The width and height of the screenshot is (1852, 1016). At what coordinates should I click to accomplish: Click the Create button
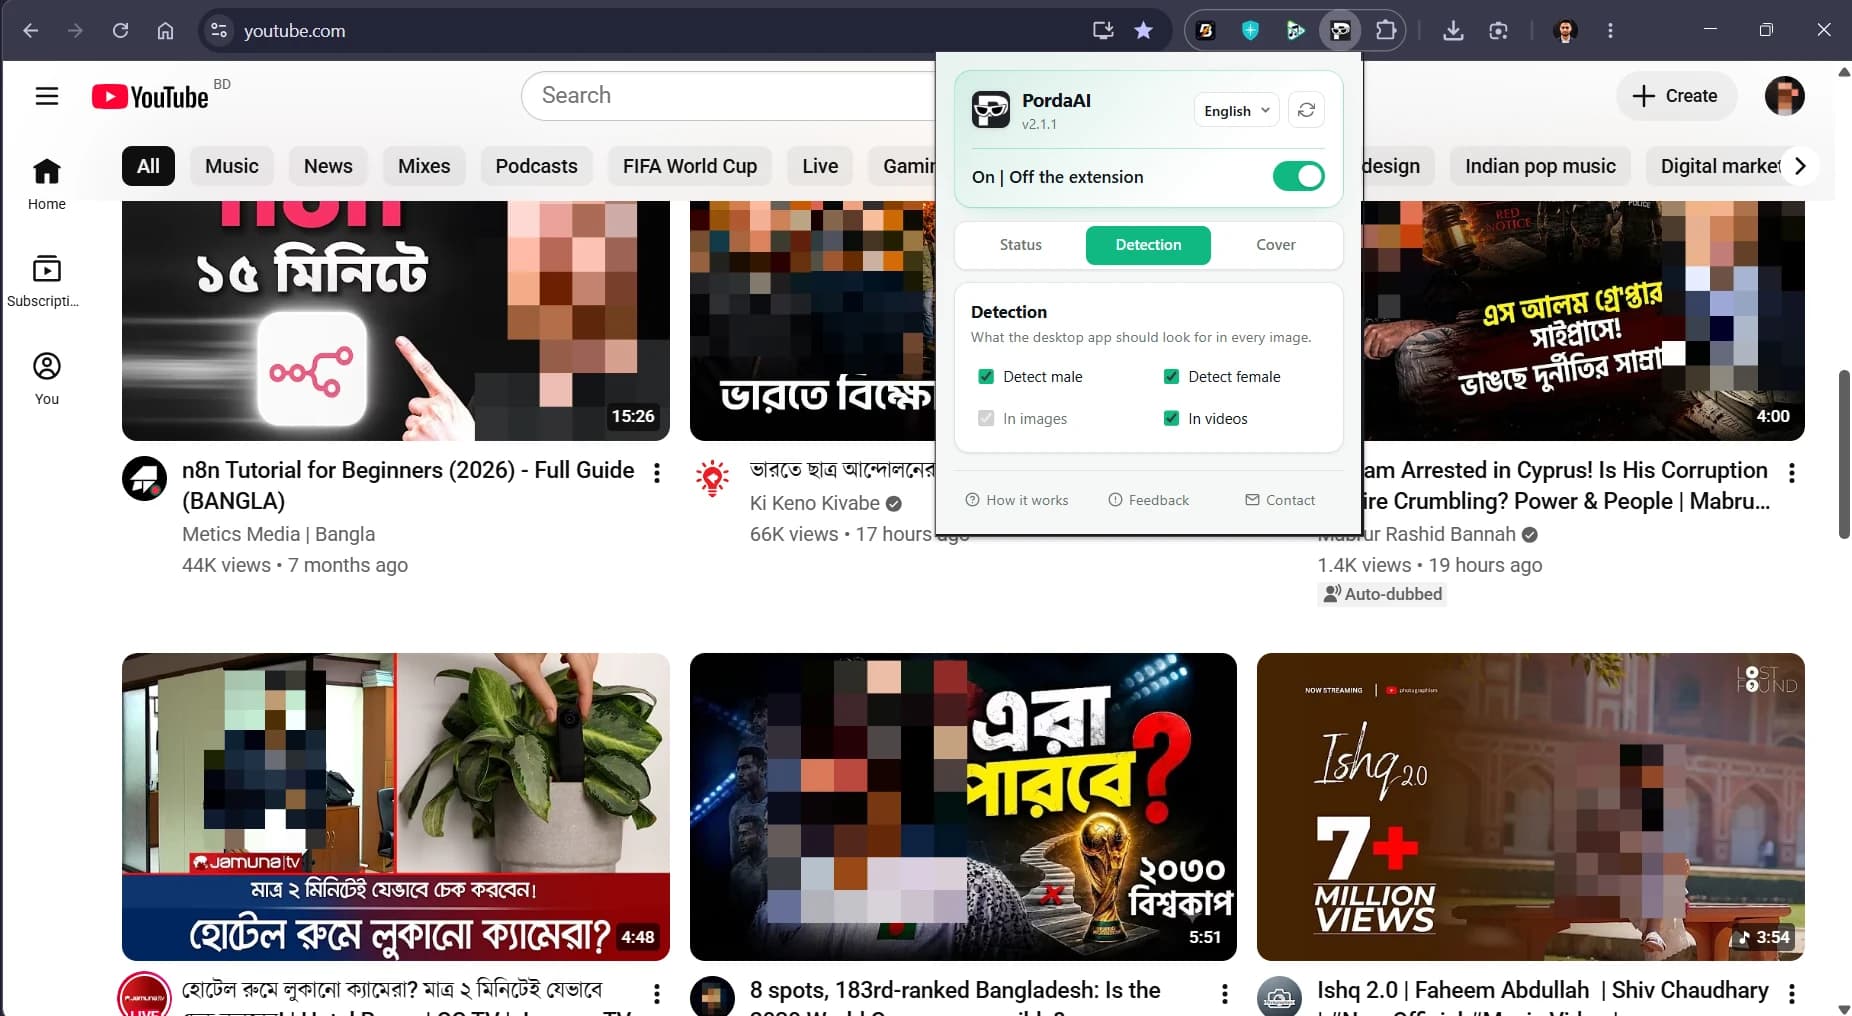click(1675, 96)
